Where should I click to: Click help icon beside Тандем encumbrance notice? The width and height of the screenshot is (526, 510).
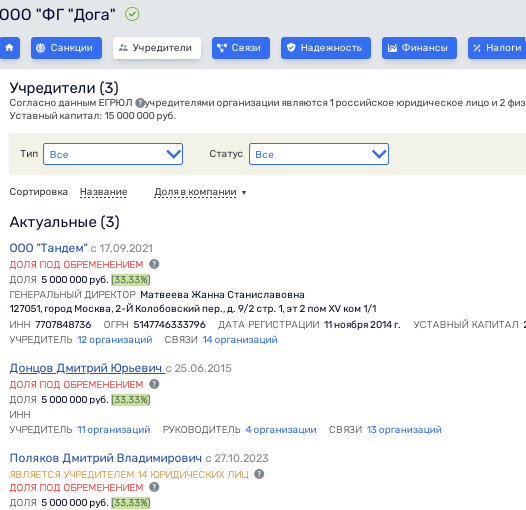(x=154, y=264)
